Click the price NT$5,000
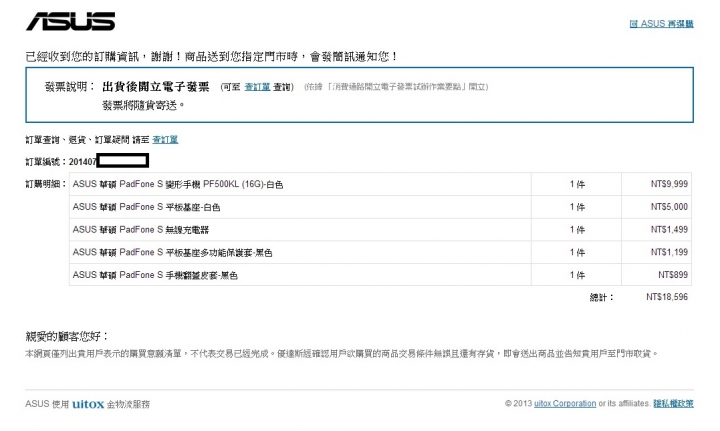The width and height of the screenshot is (720, 431). click(669, 207)
